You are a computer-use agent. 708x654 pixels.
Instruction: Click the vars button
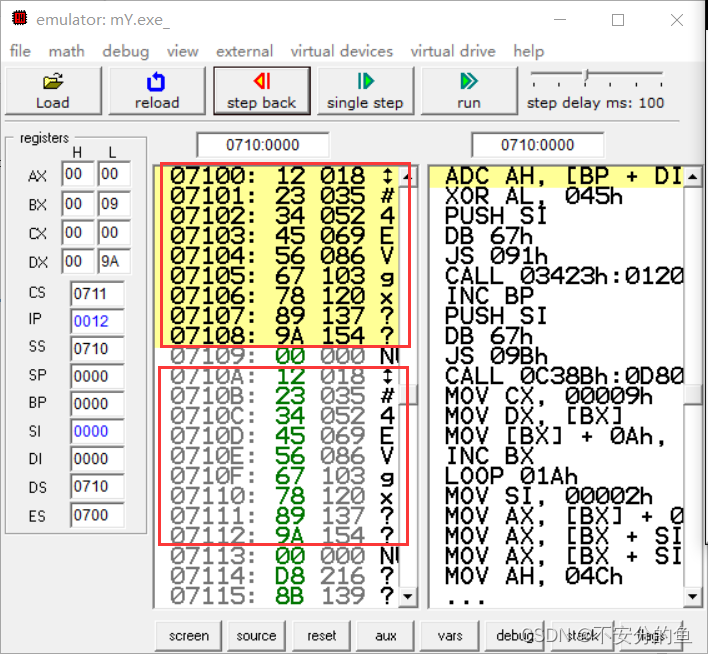point(450,636)
